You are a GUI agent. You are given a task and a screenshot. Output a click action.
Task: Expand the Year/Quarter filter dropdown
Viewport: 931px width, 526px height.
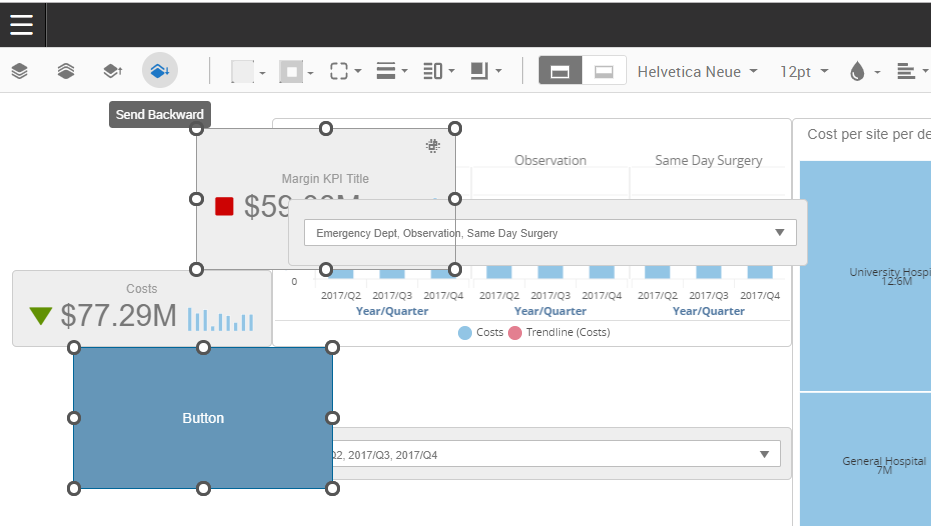tap(765, 455)
